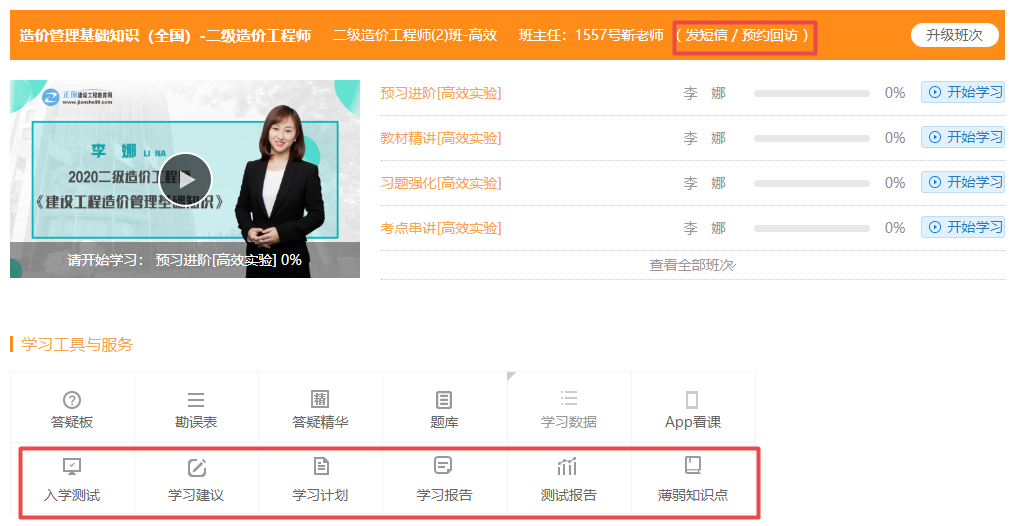Click the 升级班次 upgrade button

[954, 35]
